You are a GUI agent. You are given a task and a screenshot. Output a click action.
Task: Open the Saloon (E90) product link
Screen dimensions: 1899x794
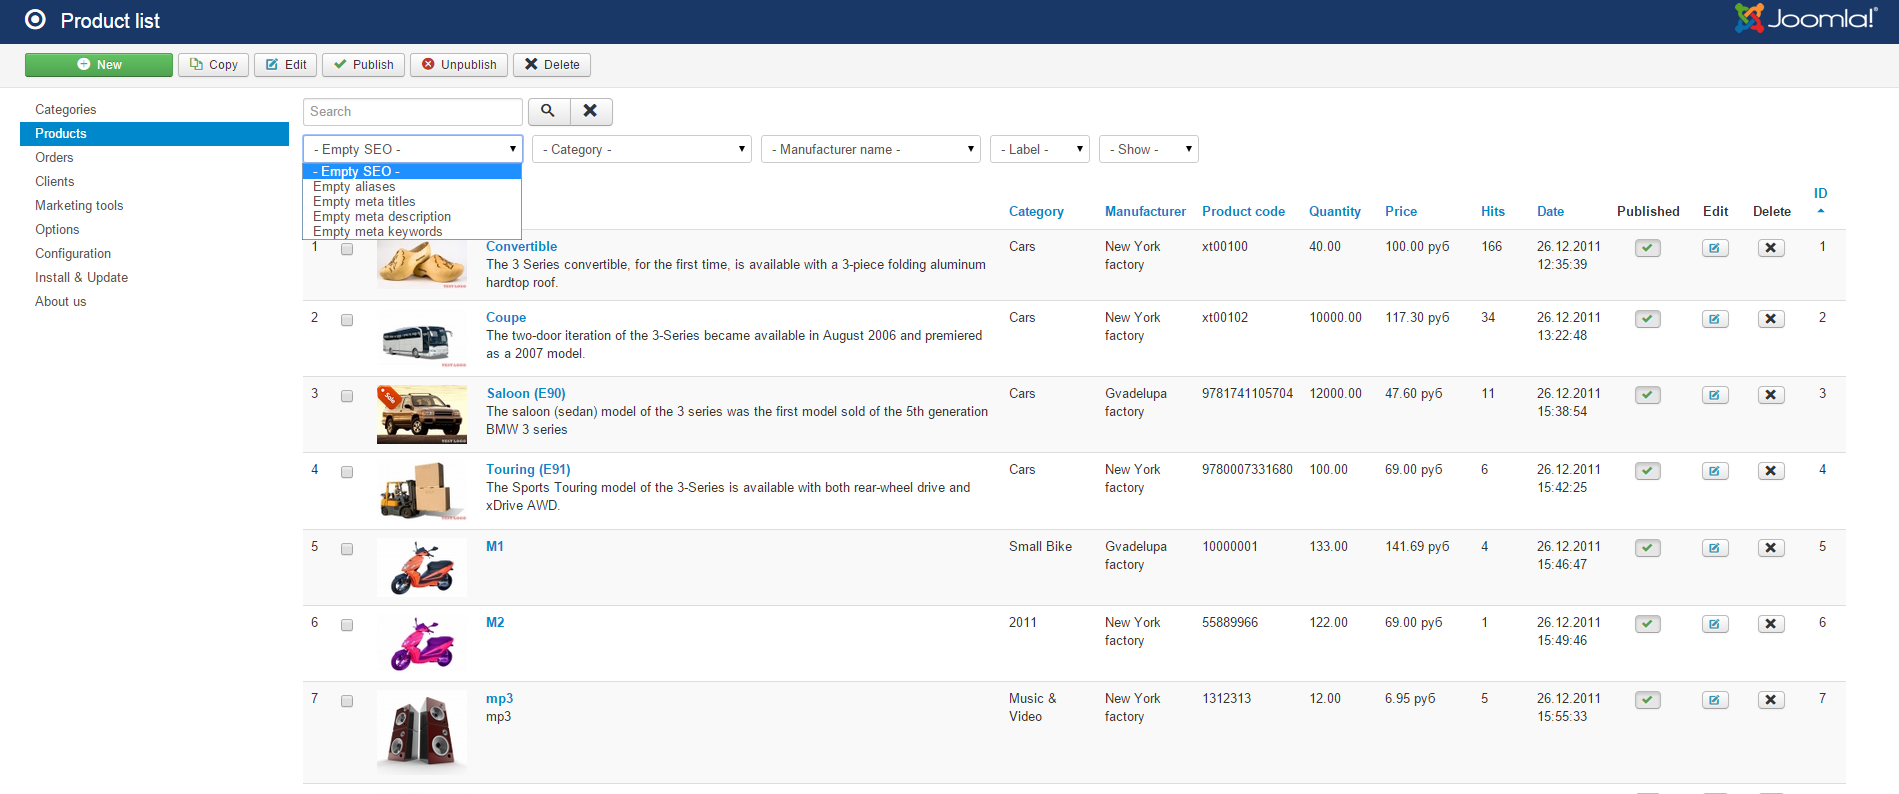[526, 393]
